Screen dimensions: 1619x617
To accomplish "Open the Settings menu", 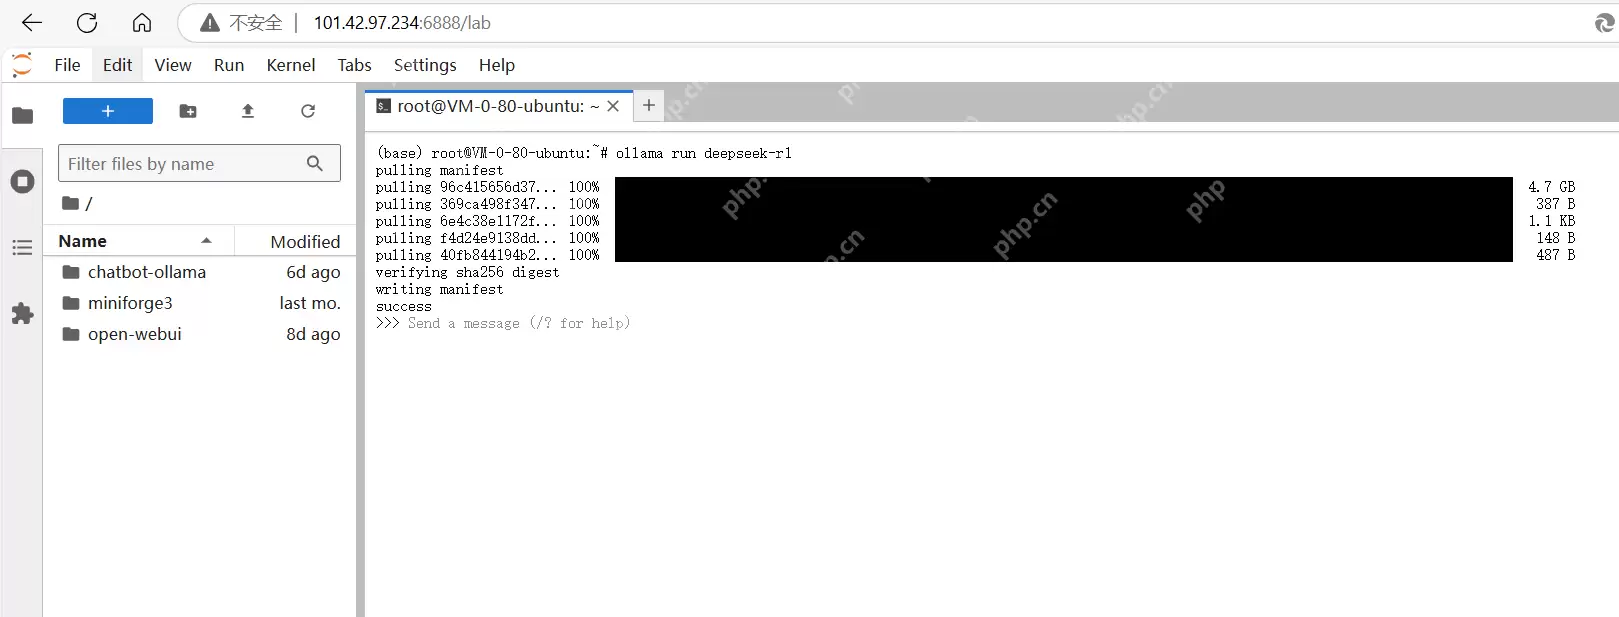I will pos(424,65).
